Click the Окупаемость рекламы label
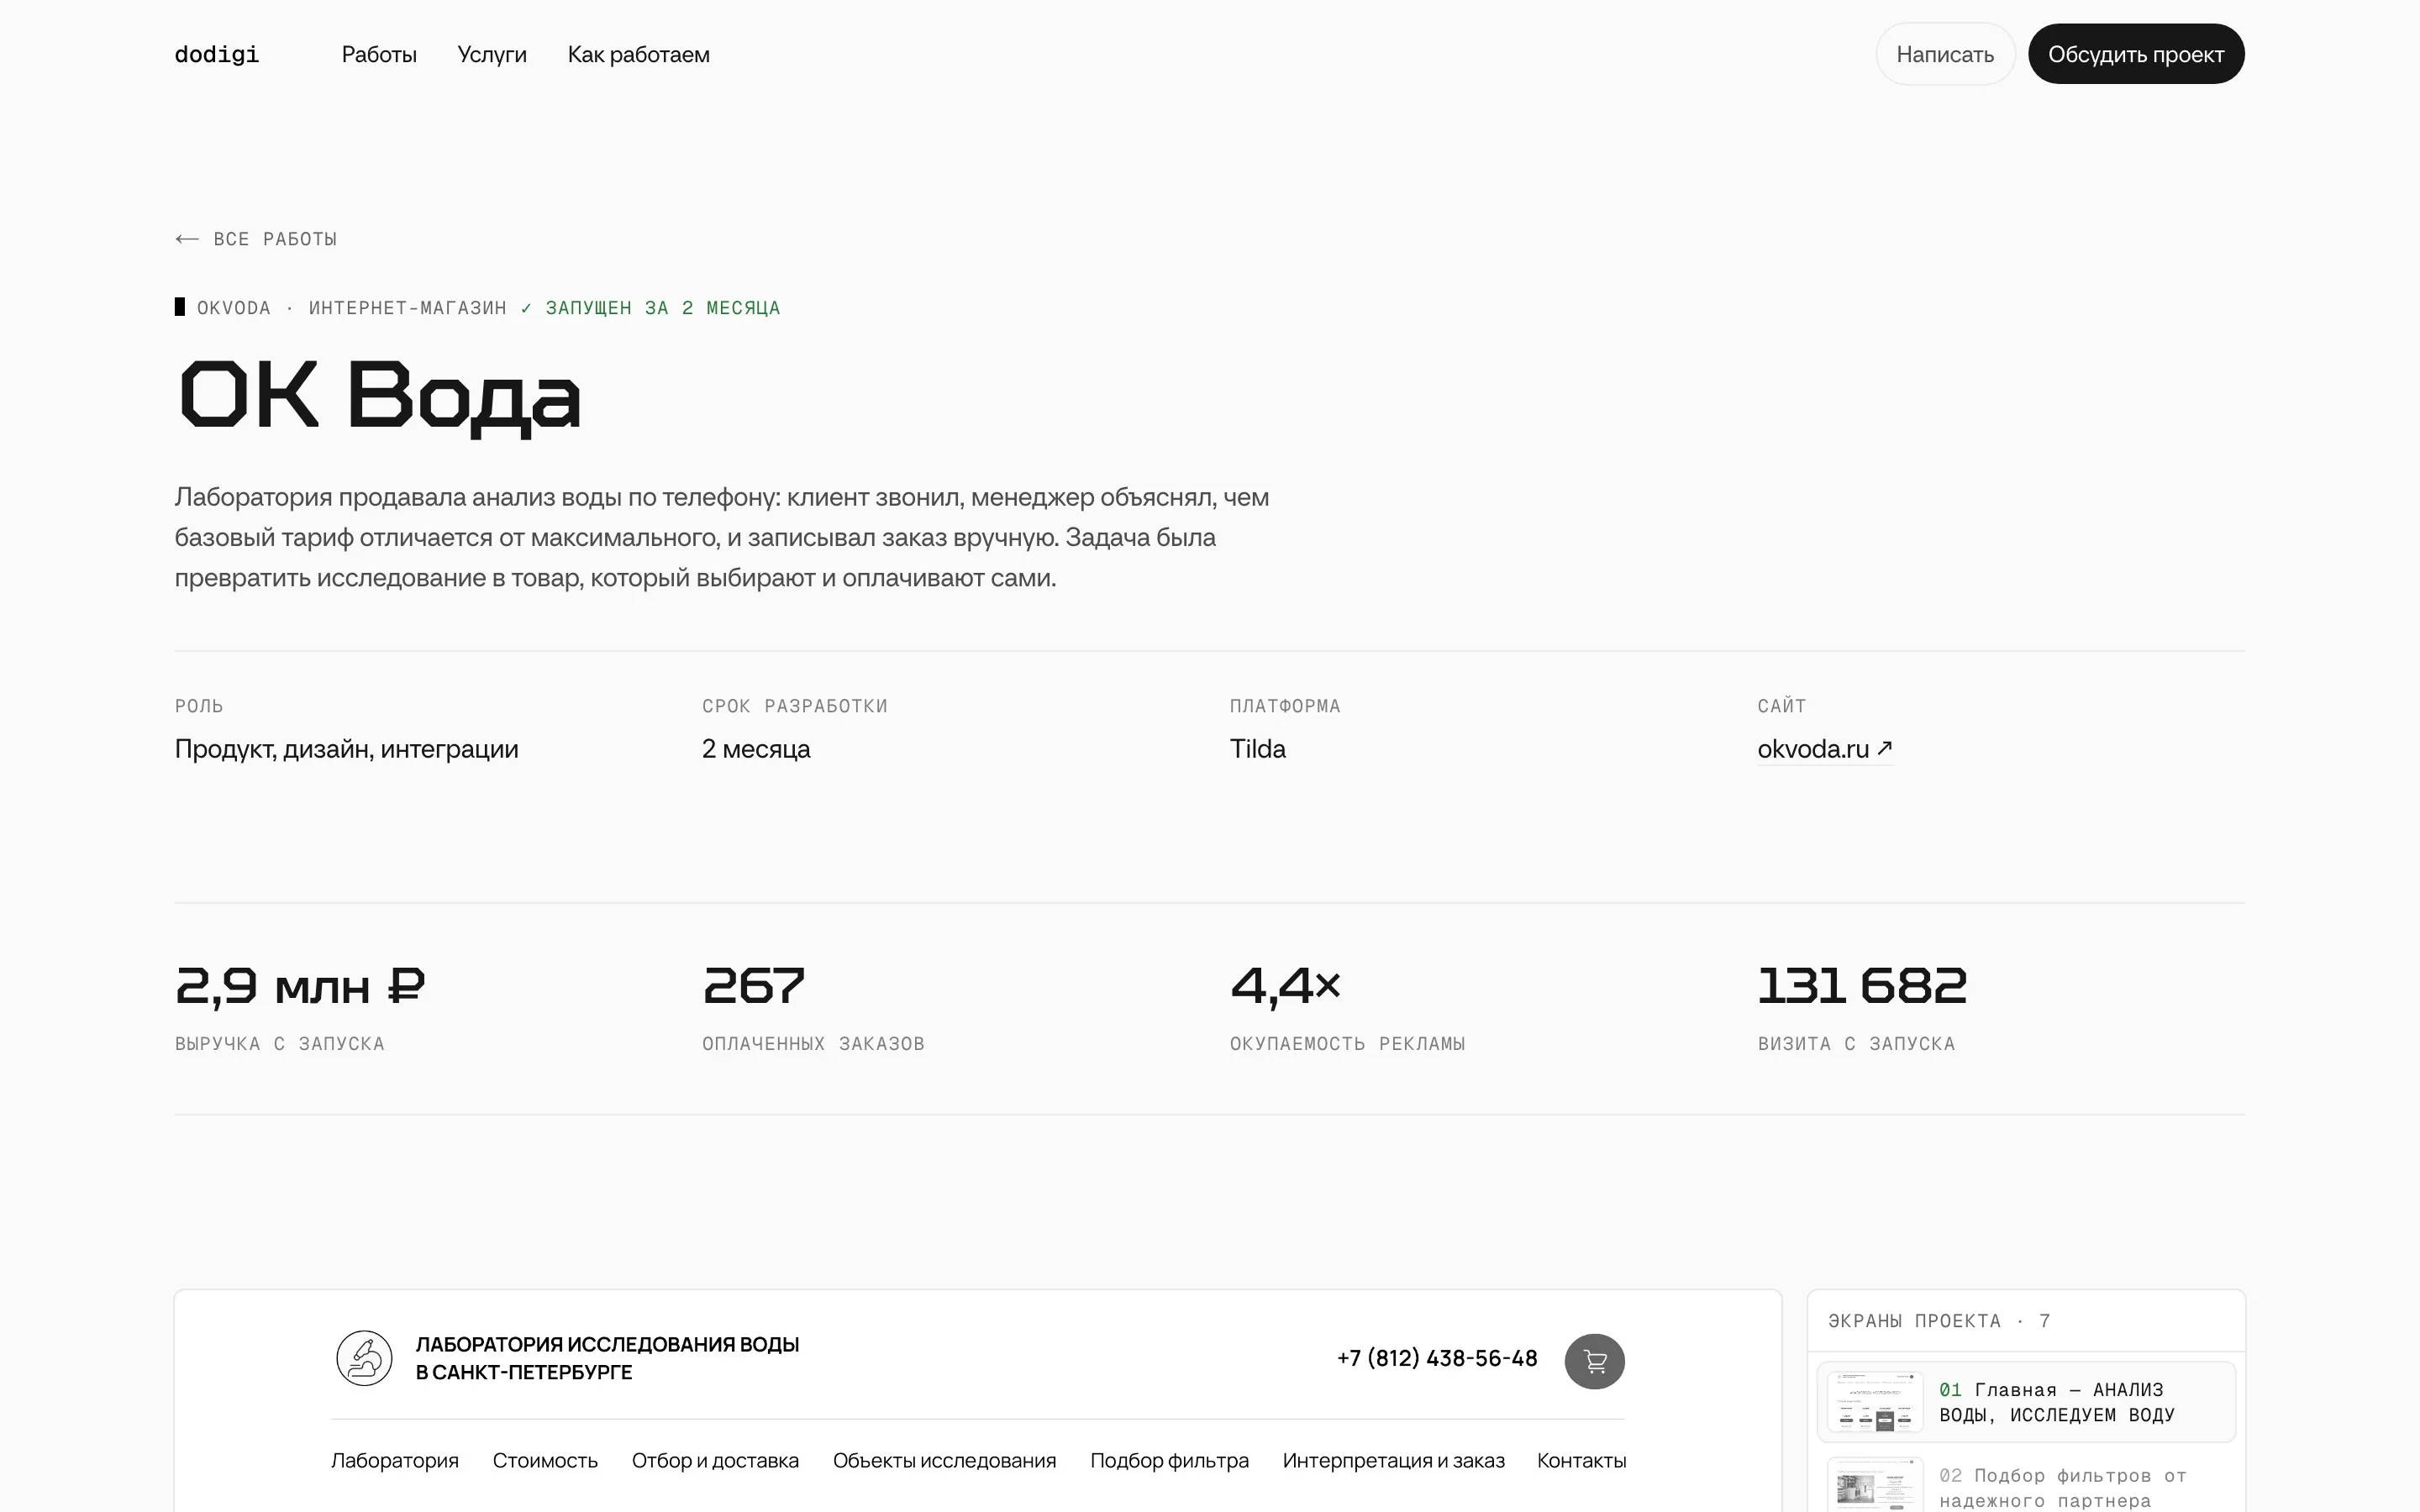The image size is (2420, 1512). pos(1347,1044)
